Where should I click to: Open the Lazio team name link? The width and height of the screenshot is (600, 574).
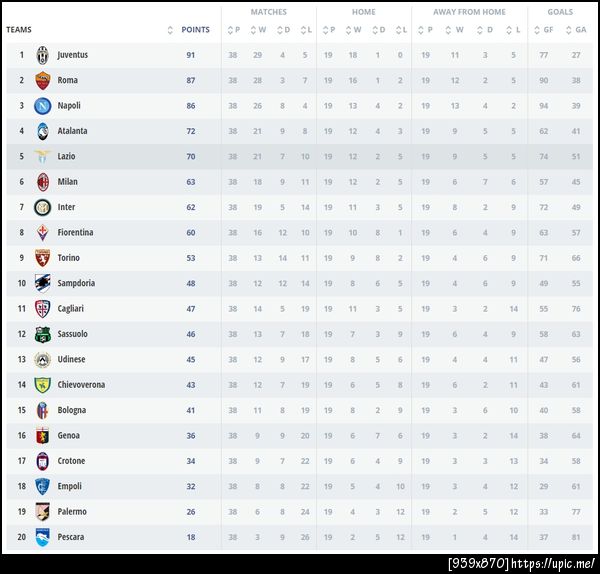pos(66,156)
